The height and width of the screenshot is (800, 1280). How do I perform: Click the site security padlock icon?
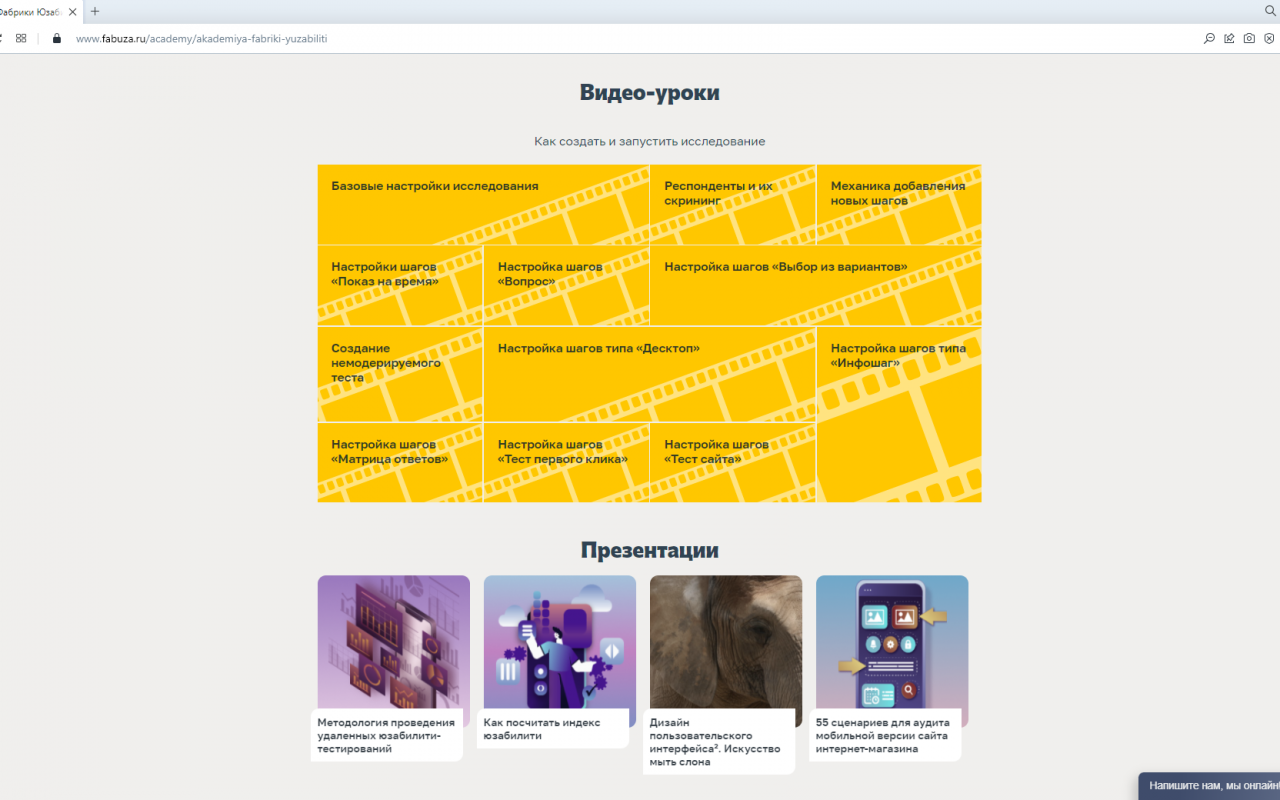[56, 38]
